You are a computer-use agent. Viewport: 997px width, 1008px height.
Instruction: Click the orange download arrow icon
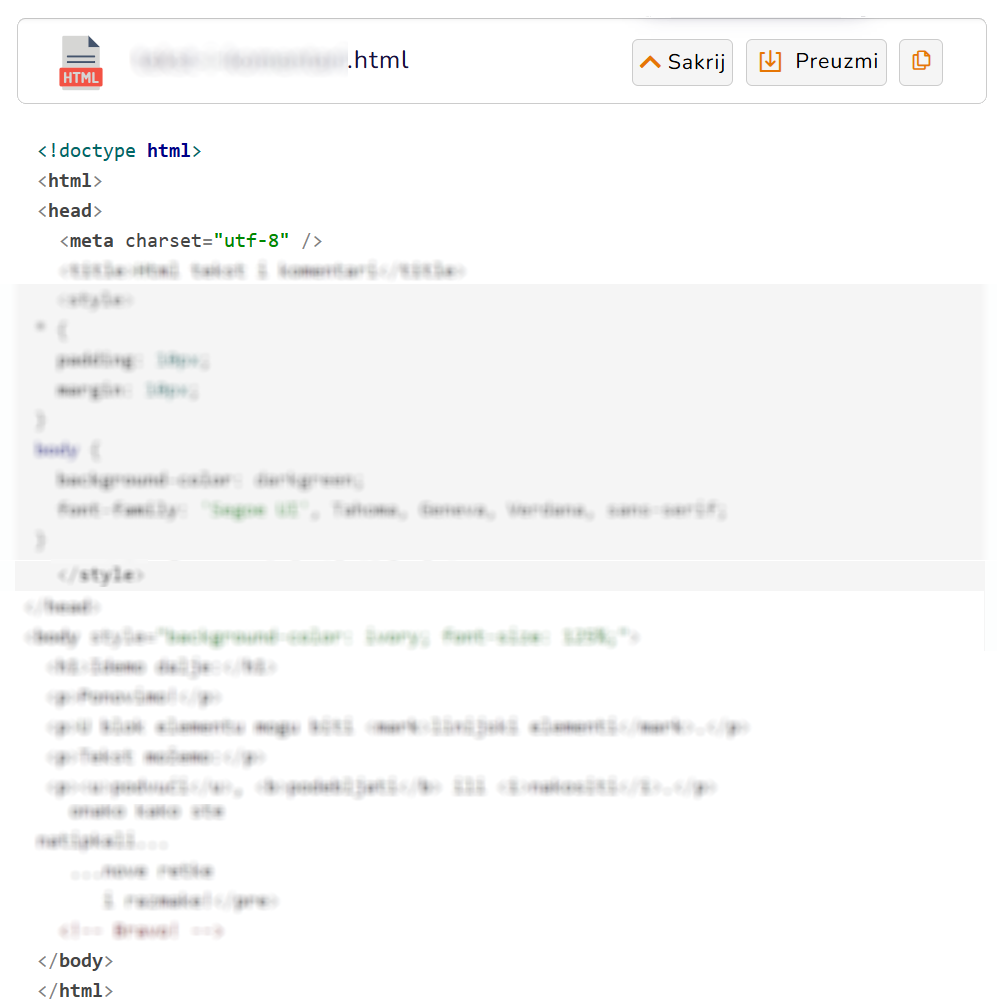[770, 62]
